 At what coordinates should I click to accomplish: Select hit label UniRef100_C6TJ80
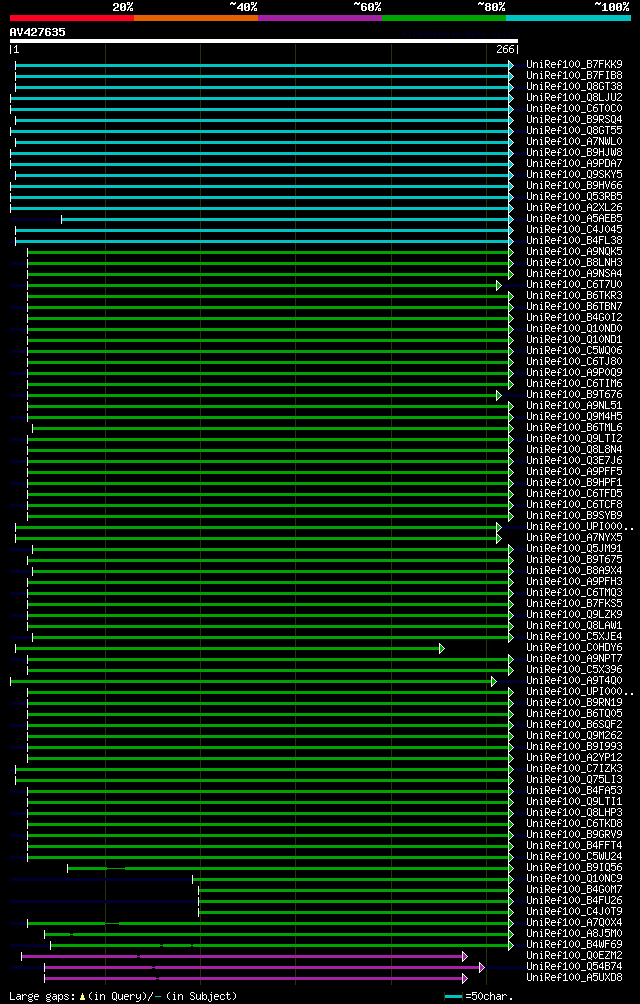(x=574, y=361)
